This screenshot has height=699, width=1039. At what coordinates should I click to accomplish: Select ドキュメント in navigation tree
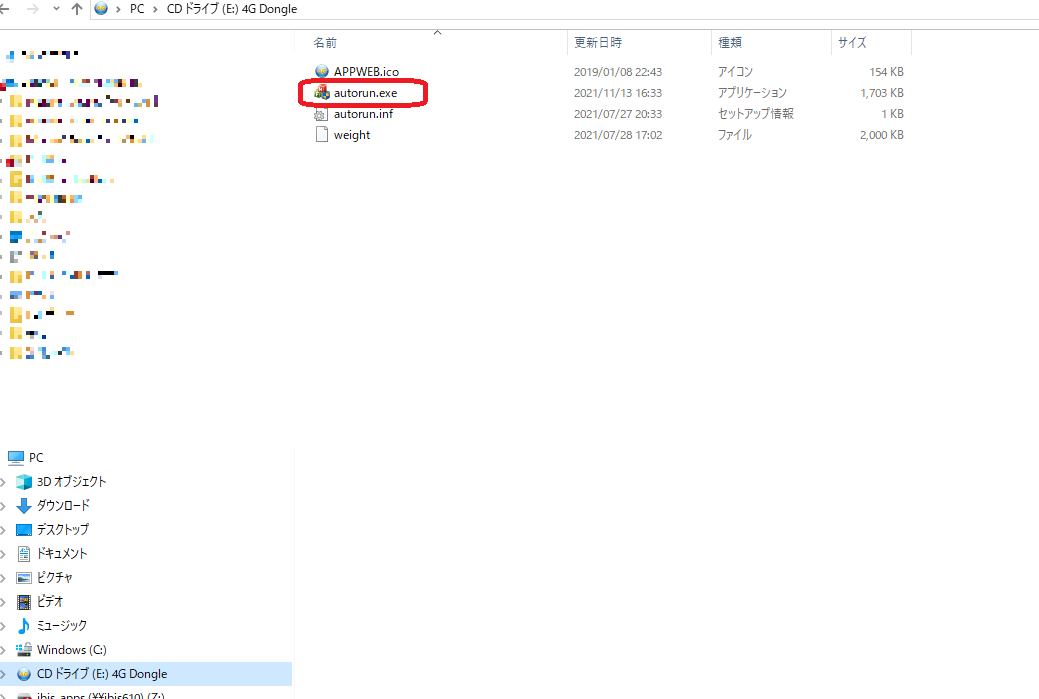(62, 553)
